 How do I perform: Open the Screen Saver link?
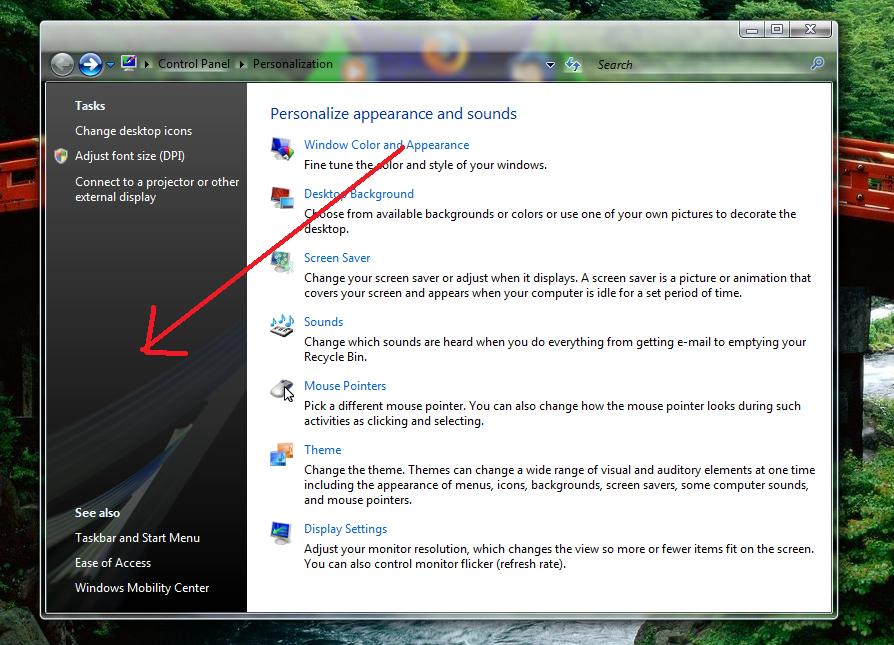(337, 258)
